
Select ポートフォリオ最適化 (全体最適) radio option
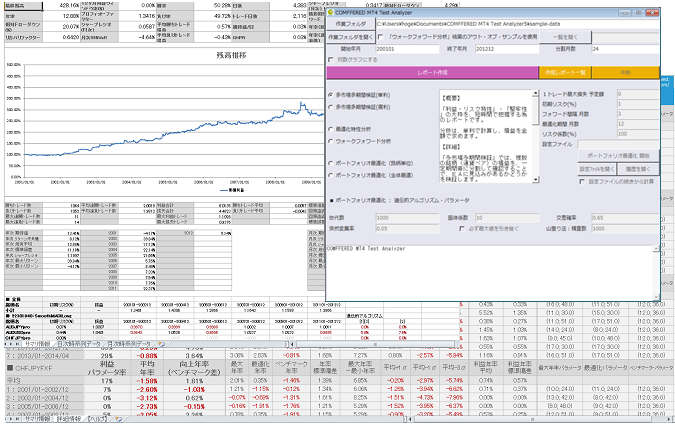coord(331,175)
